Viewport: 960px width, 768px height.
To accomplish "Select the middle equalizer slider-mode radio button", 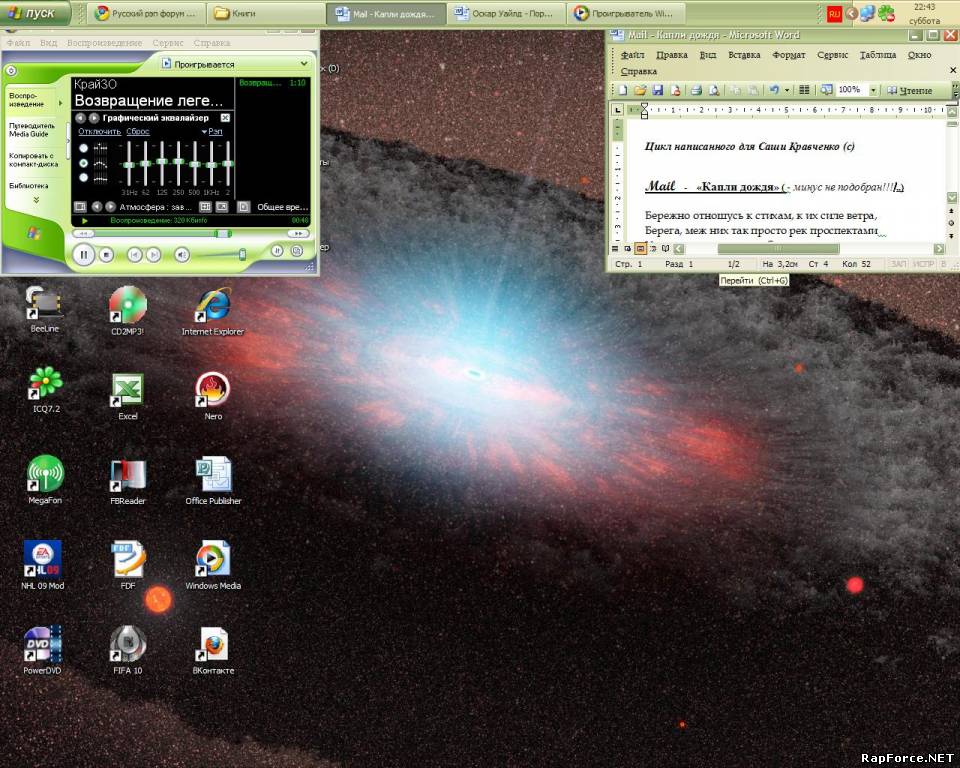I will (83, 164).
